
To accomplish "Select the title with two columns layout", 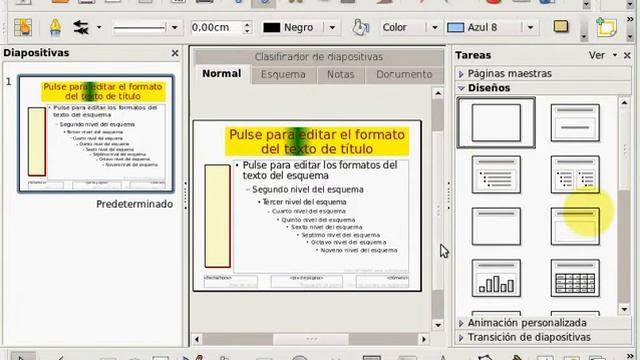I will point(575,174).
